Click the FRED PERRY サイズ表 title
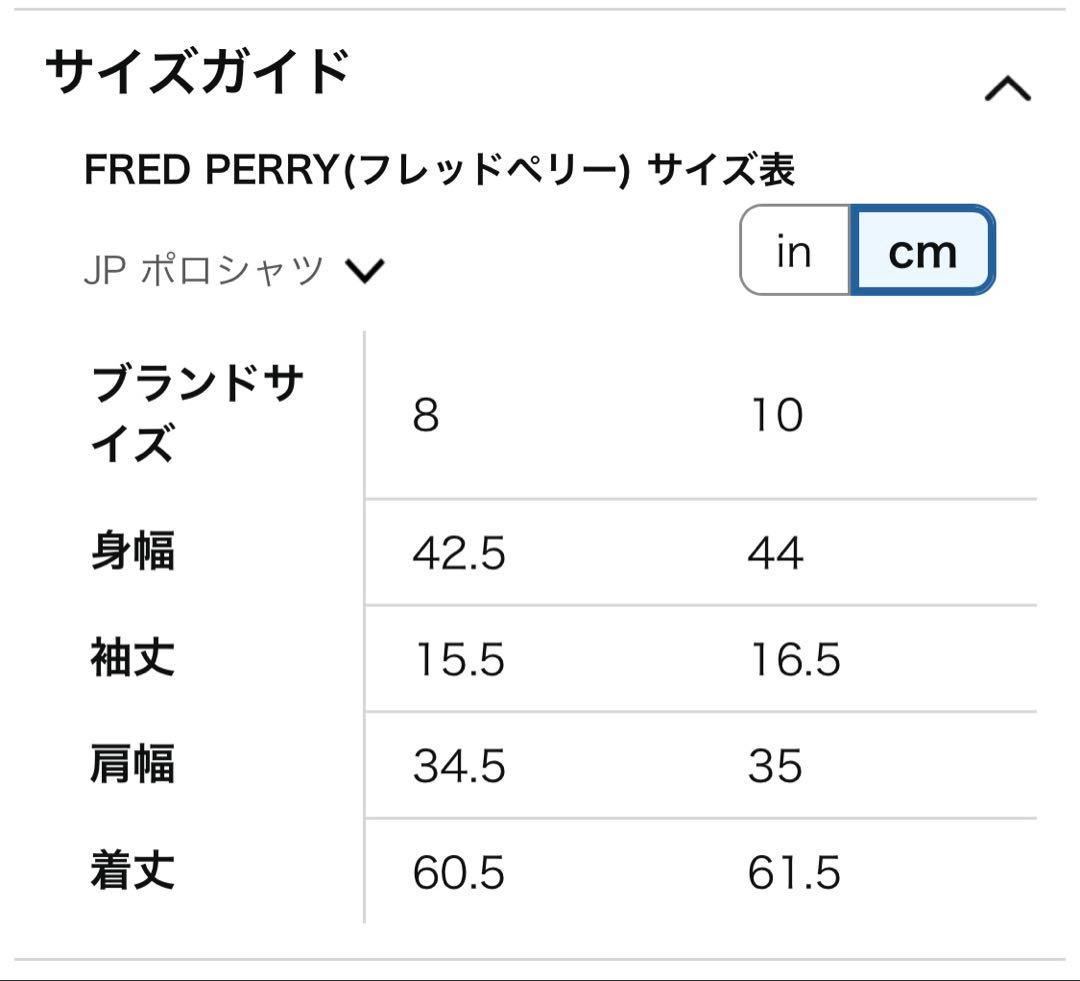The image size is (1080, 981). point(439,171)
